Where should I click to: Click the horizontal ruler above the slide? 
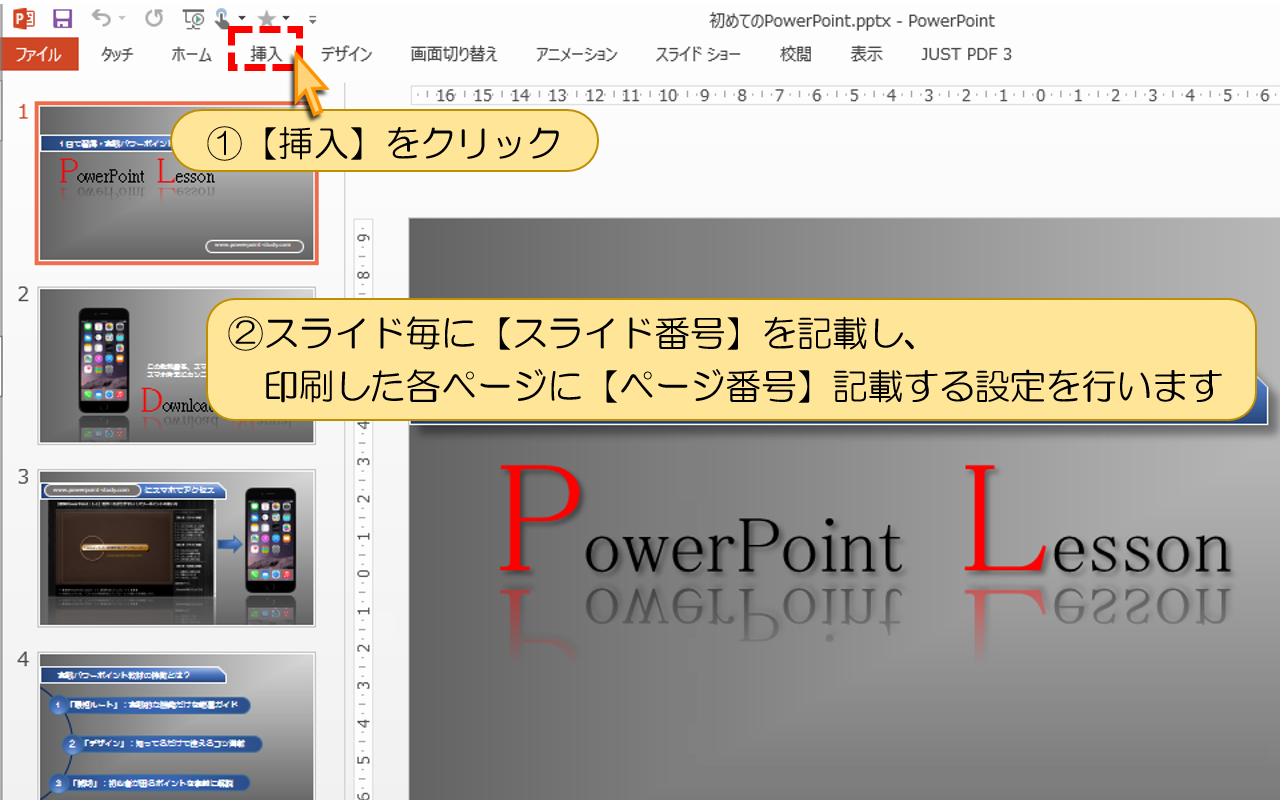pos(845,95)
